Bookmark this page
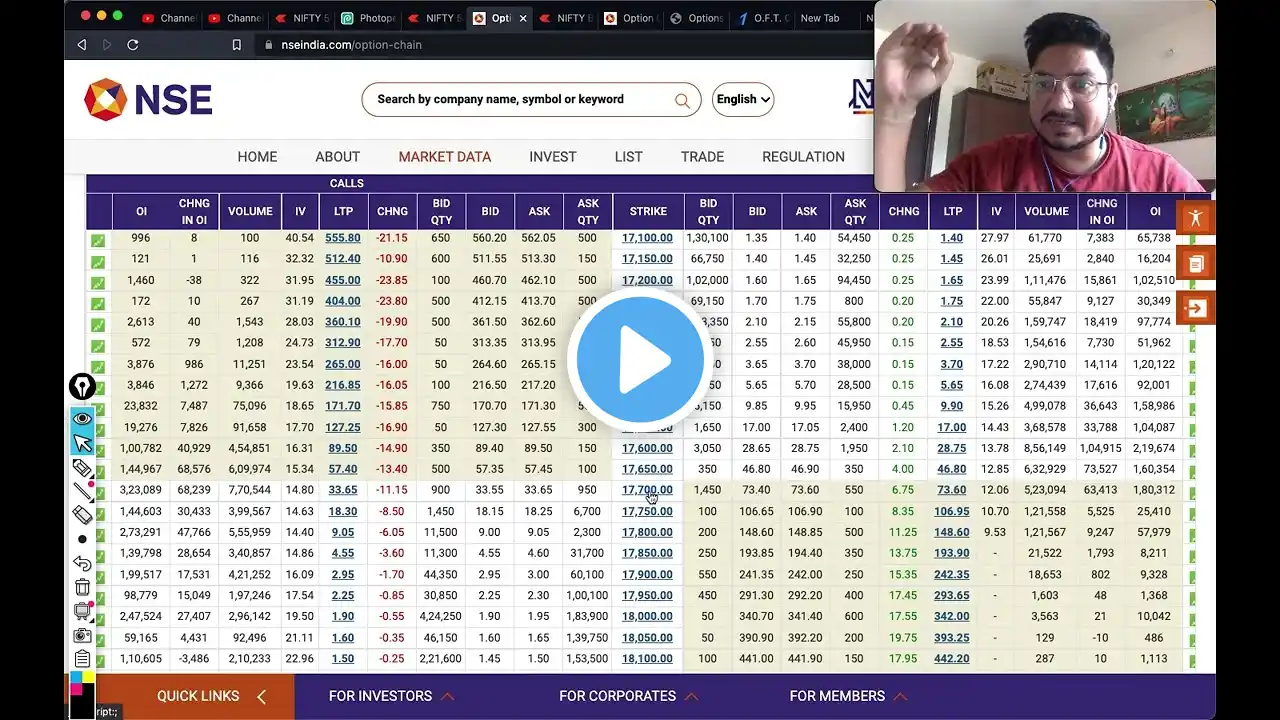 coord(237,45)
